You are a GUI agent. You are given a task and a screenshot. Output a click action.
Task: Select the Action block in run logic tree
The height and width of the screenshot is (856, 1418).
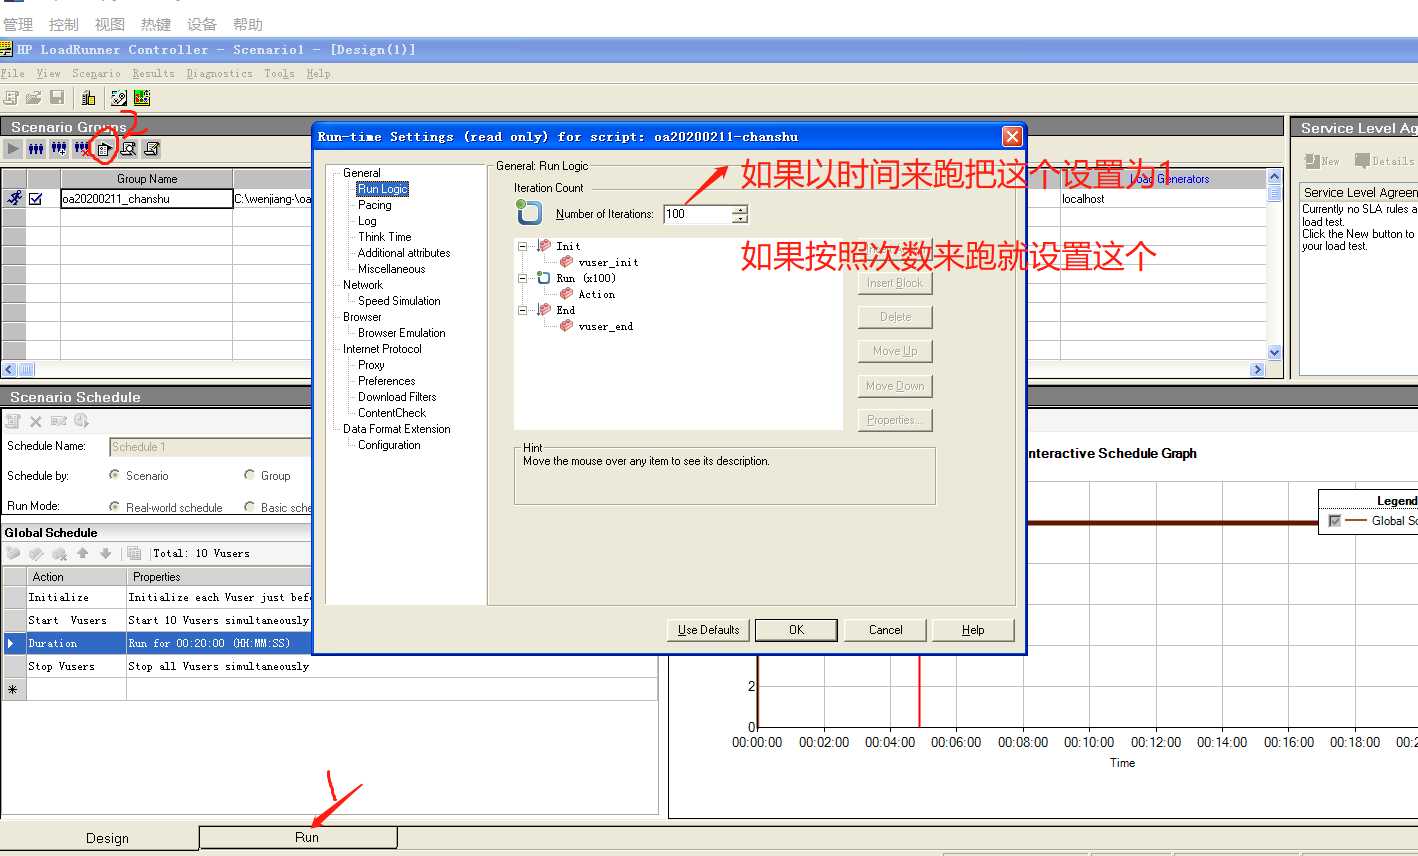click(597, 294)
